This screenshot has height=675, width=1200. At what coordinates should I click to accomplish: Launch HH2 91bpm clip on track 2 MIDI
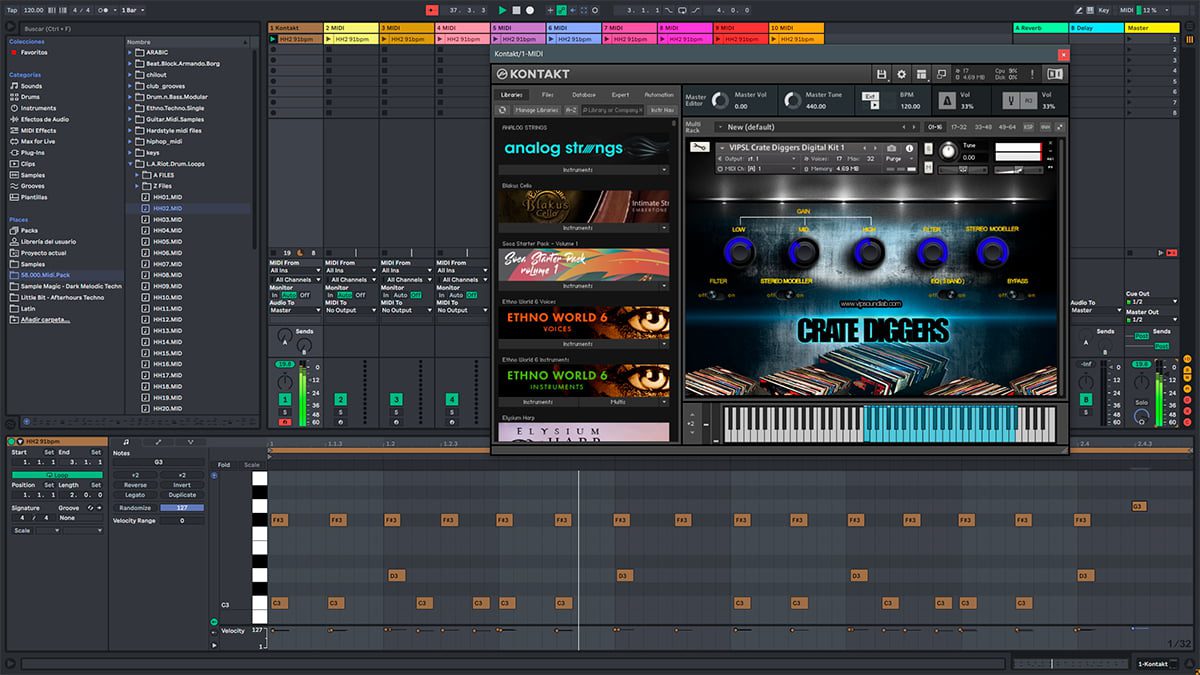330,39
